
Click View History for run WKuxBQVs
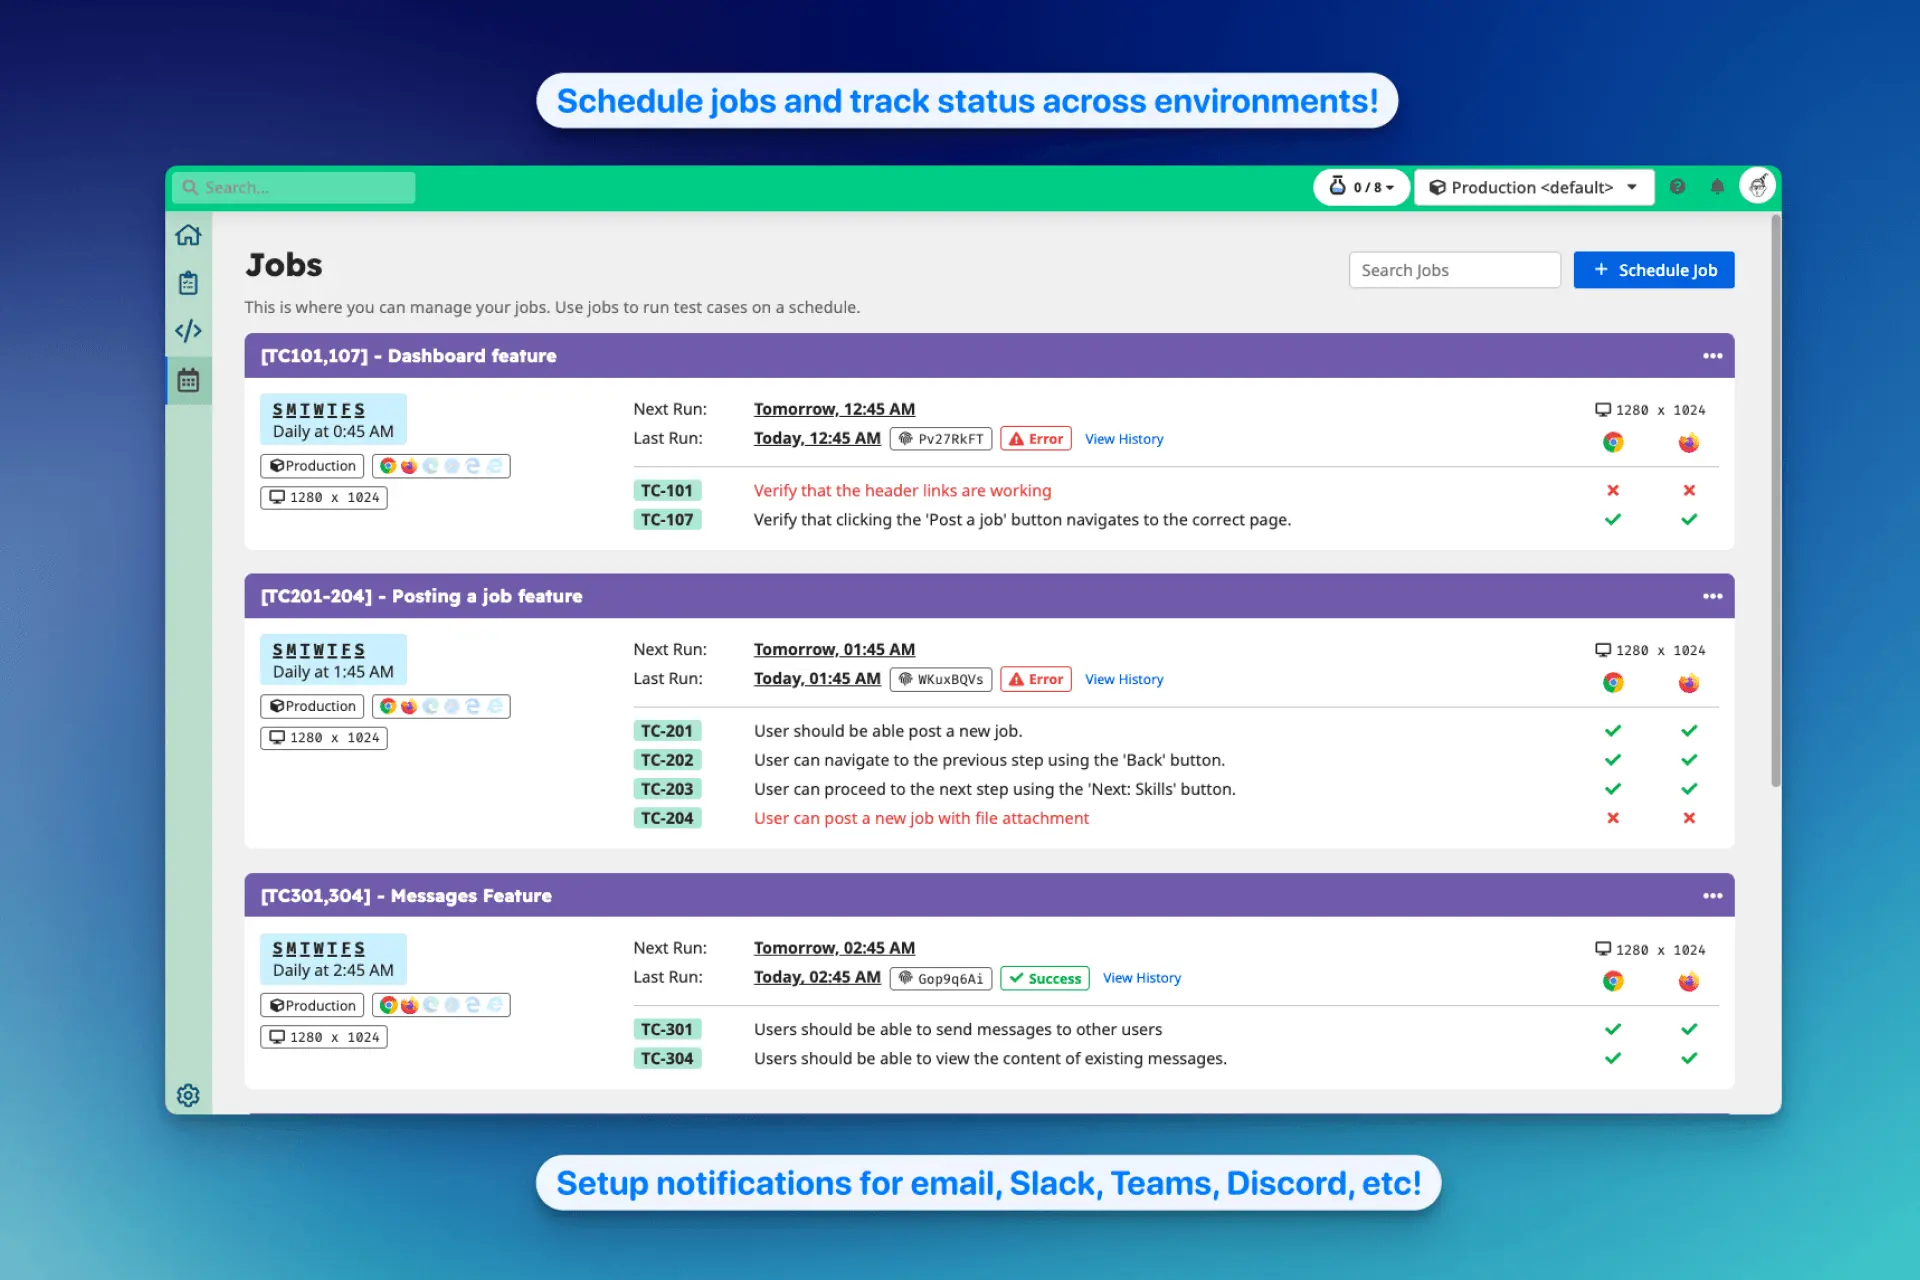click(1124, 679)
